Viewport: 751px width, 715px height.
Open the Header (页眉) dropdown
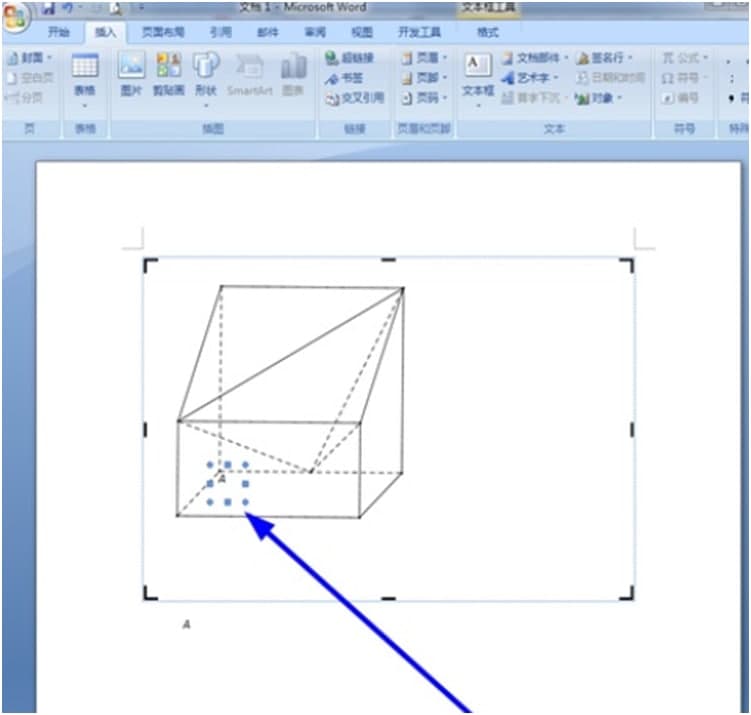pos(424,58)
